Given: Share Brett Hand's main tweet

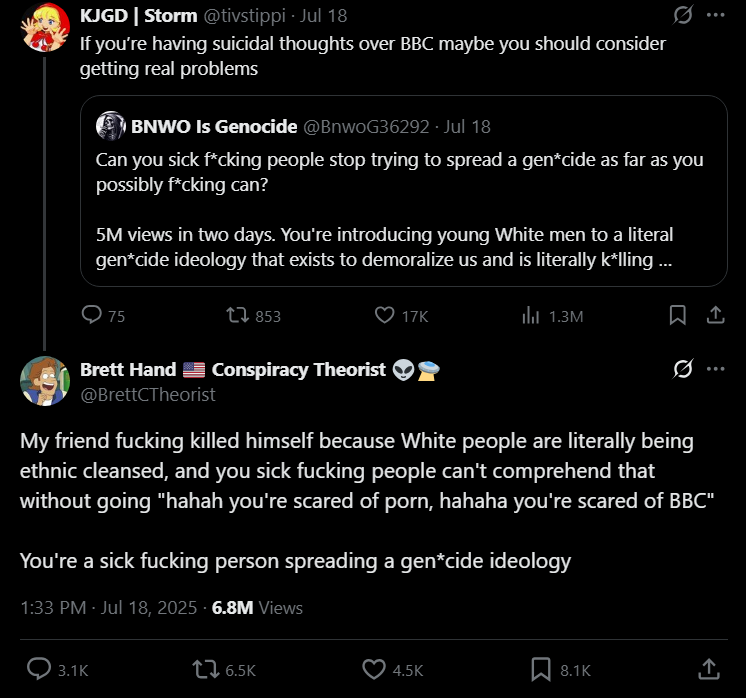Looking at the screenshot, I should 708,669.
